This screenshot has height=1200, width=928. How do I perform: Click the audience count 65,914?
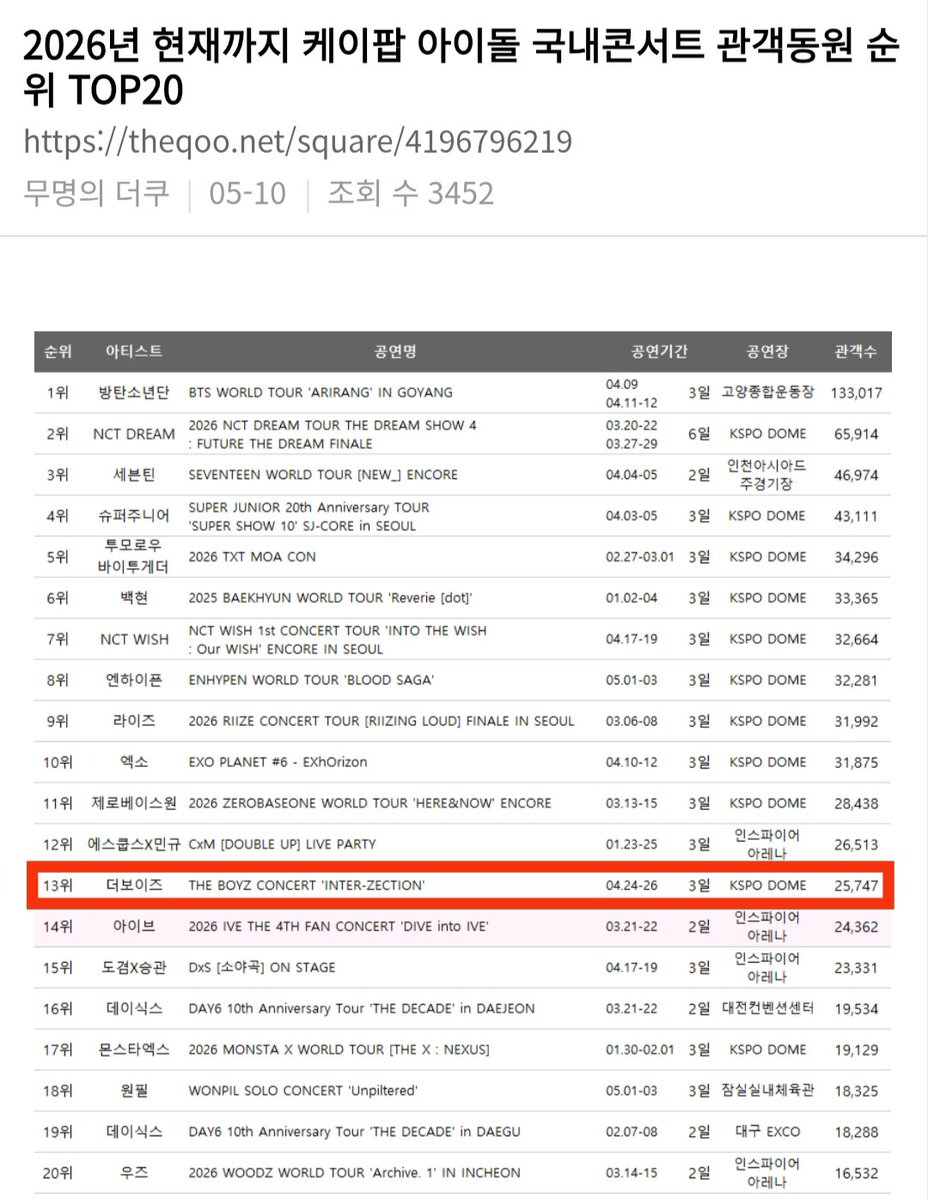click(856, 434)
